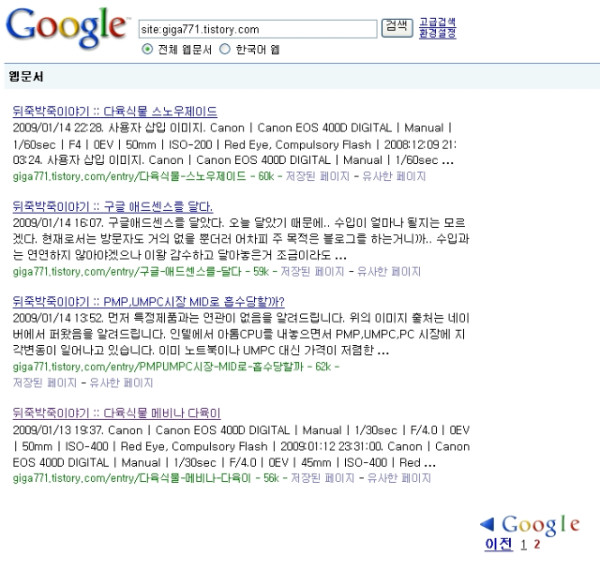Go to results page 1
The height and width of the screenshot is (570, 600).
point(523,544)
